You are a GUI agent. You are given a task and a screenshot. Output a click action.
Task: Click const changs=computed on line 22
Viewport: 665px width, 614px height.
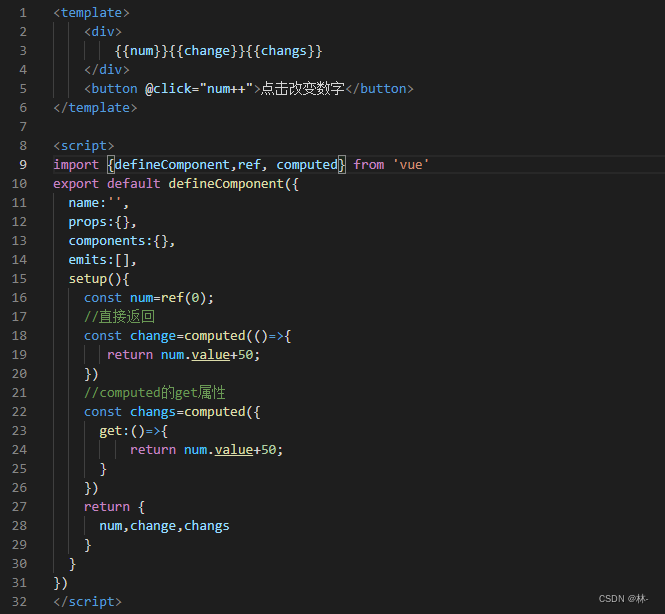click(x=165, y=412)
